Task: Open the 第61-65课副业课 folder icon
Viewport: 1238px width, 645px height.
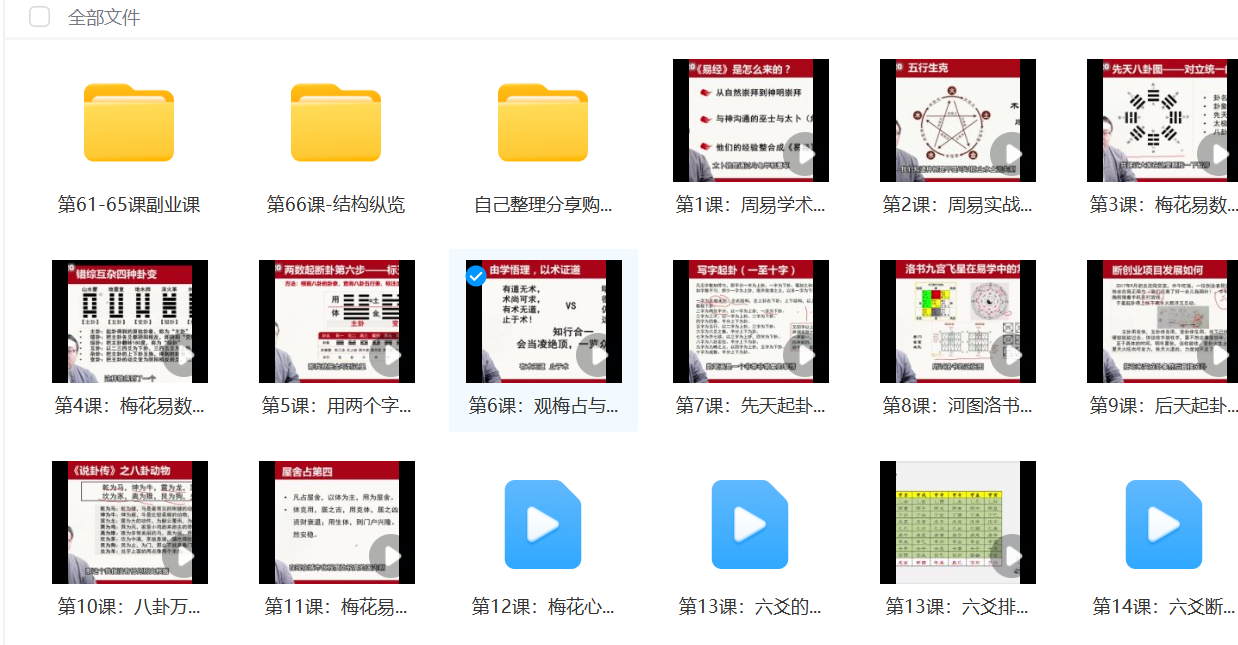Action: (x=129, y=122)
